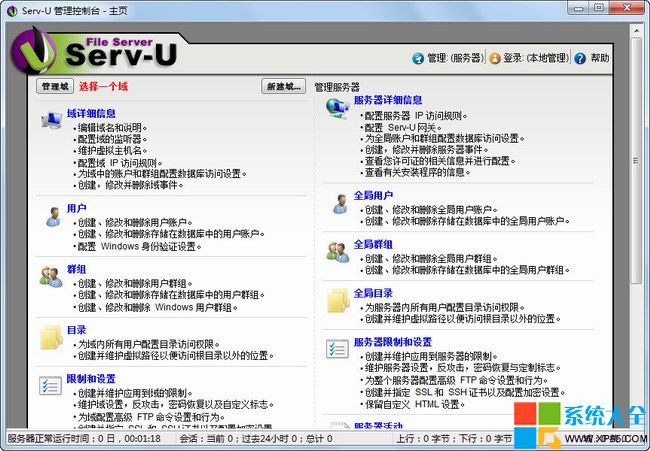Open the 域详细信息 heading link
The image size is (650, 451).
coord(91,113)
